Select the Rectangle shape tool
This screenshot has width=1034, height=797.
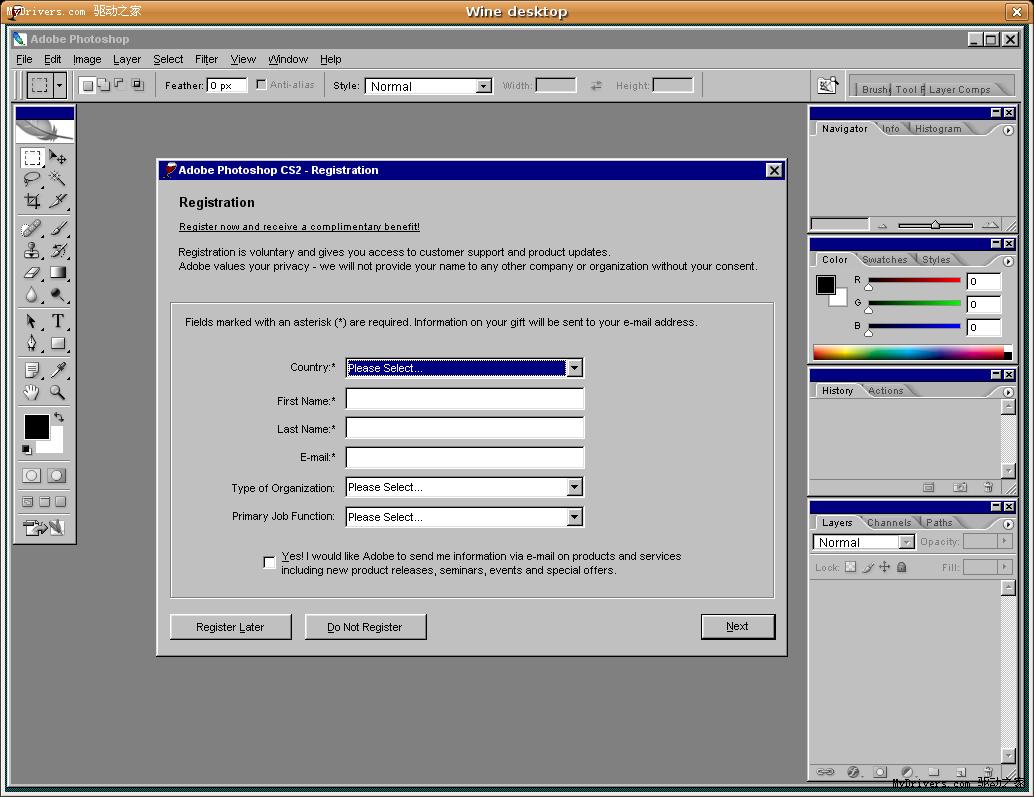pyautogui.click(x=57, y=343)
